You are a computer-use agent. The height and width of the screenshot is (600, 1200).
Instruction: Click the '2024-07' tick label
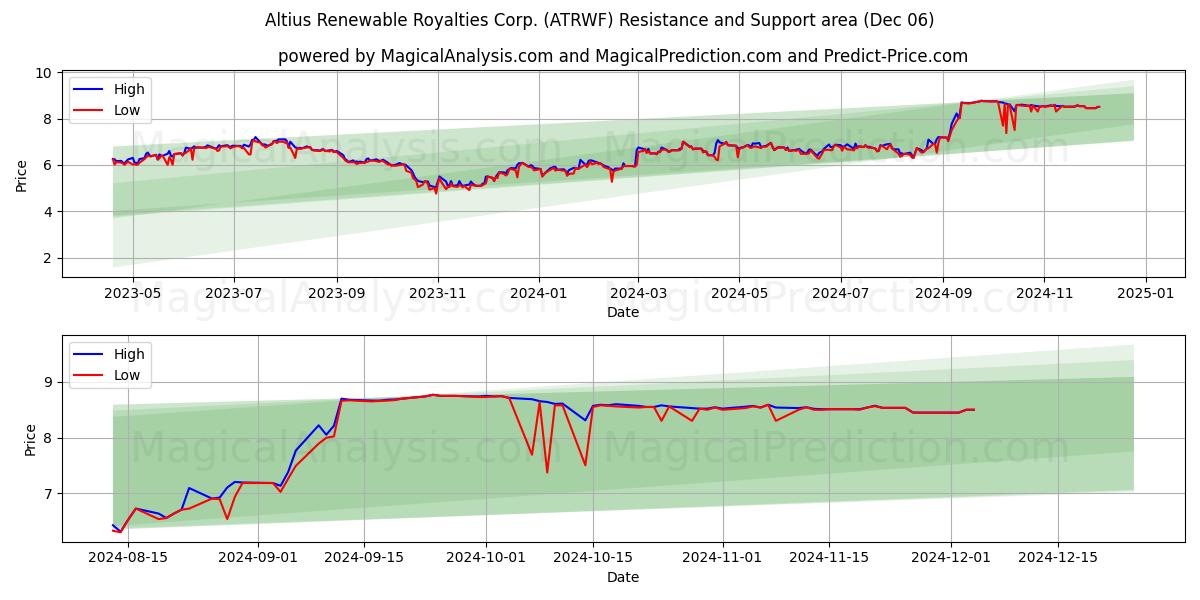pos(840,294)
